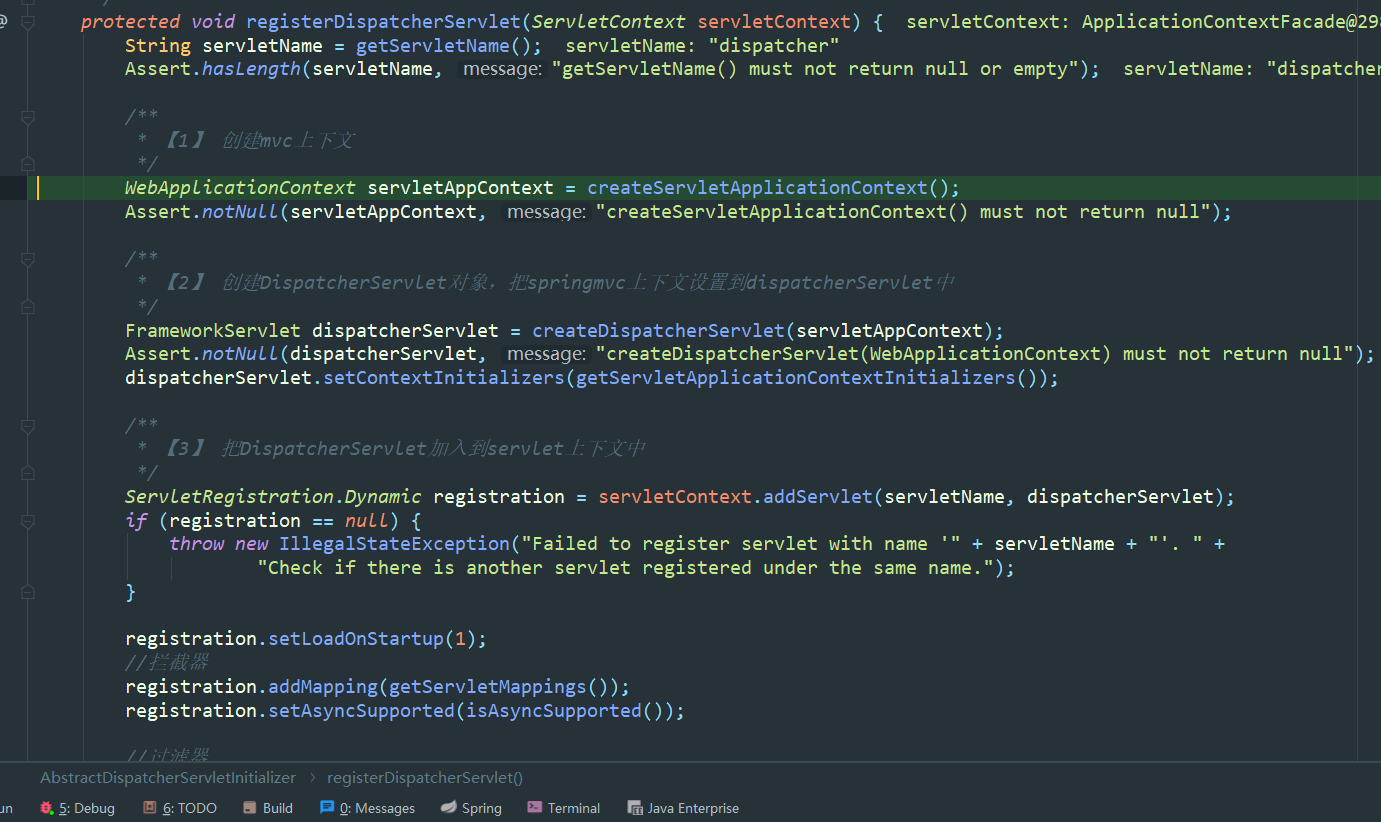Click the hasLength method call
The width and height of the screenshot is (1381, 822).
[251, 69]
